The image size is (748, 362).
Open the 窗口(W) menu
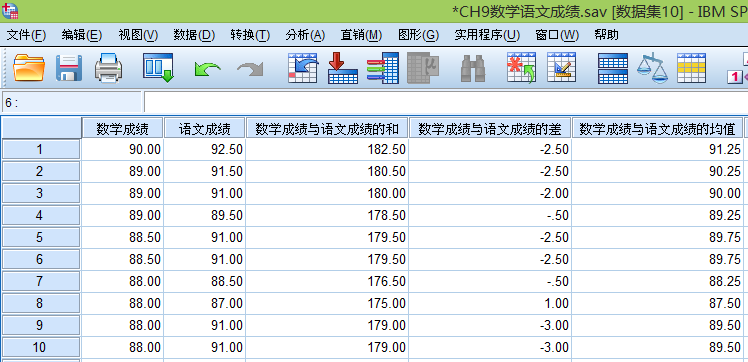(557, 35)
